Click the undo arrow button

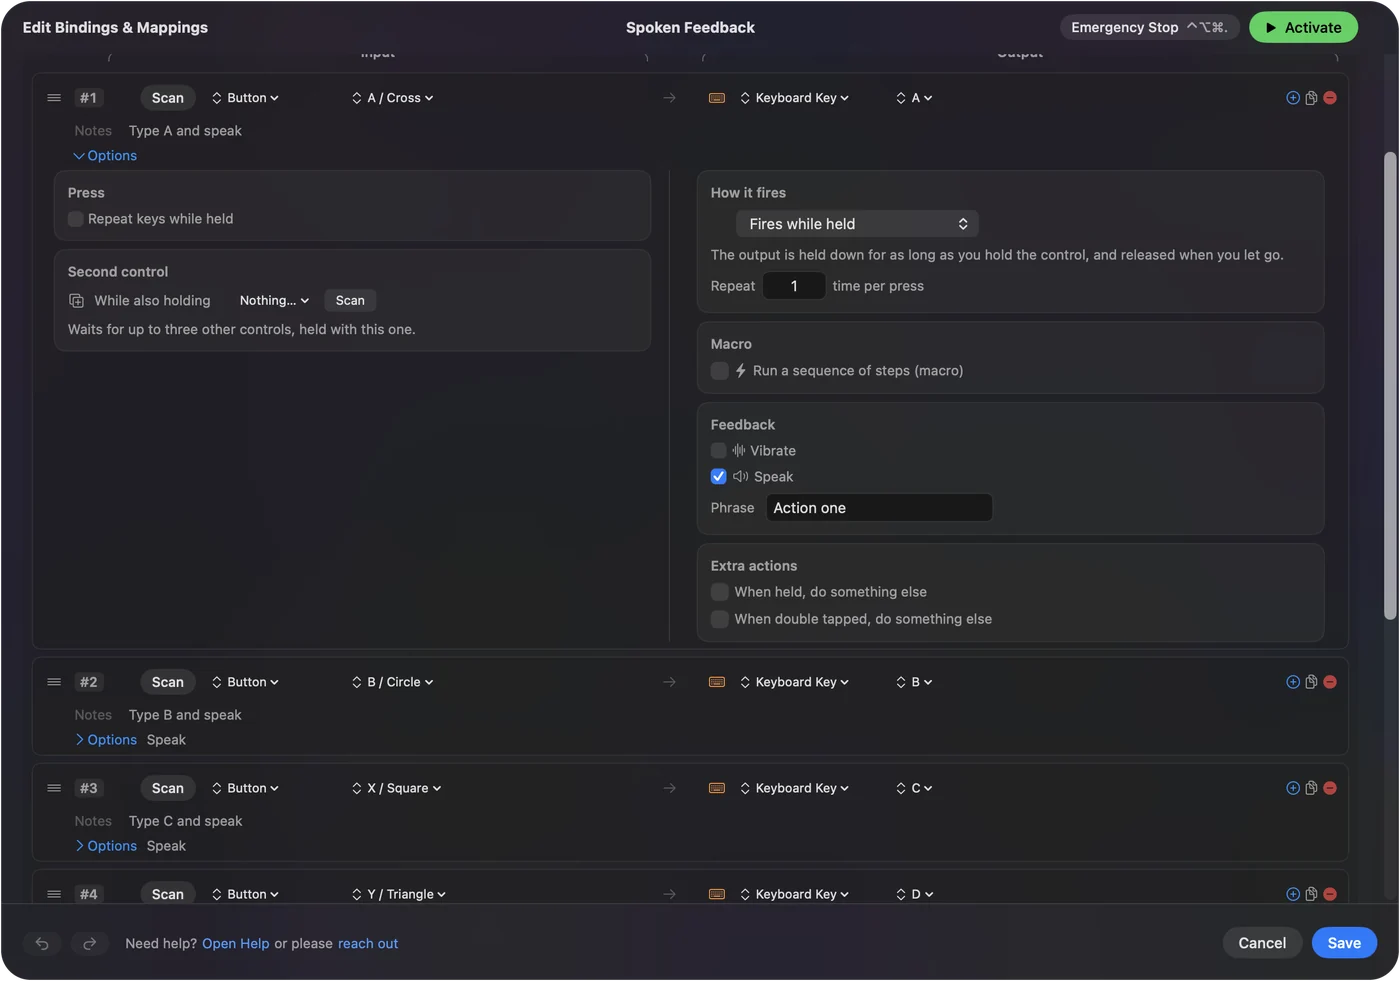(42, 943)
